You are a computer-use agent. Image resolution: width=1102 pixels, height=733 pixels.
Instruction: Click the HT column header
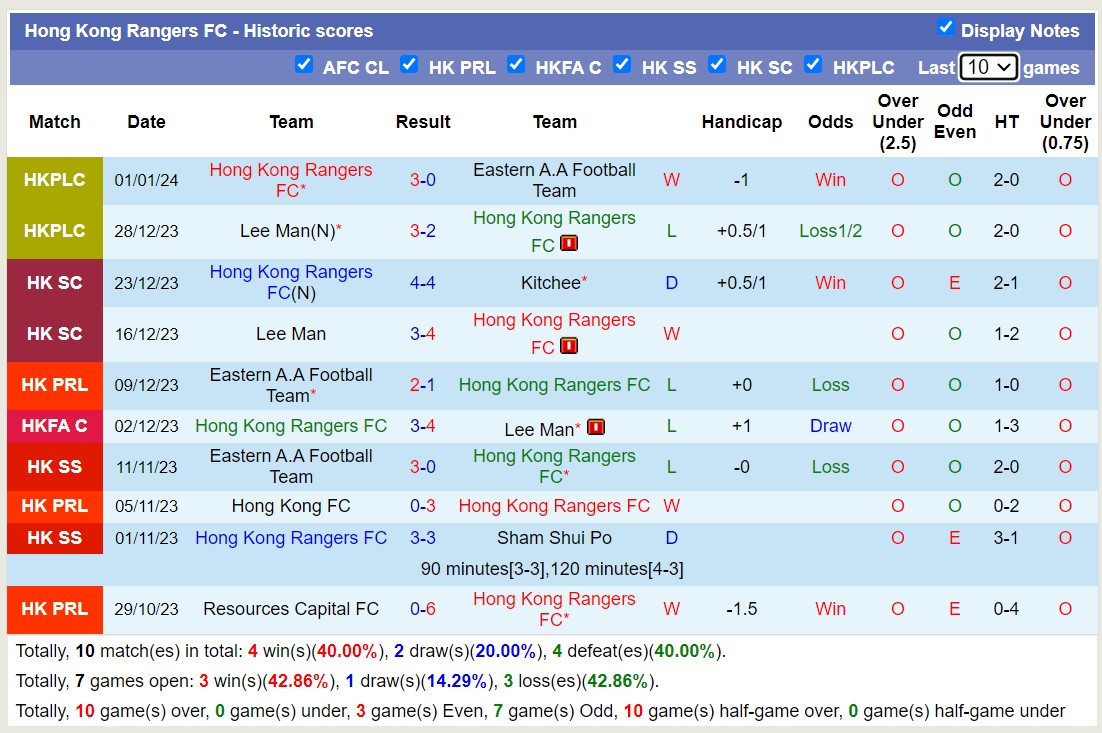pyautogui.click(x=1006, y=122)
